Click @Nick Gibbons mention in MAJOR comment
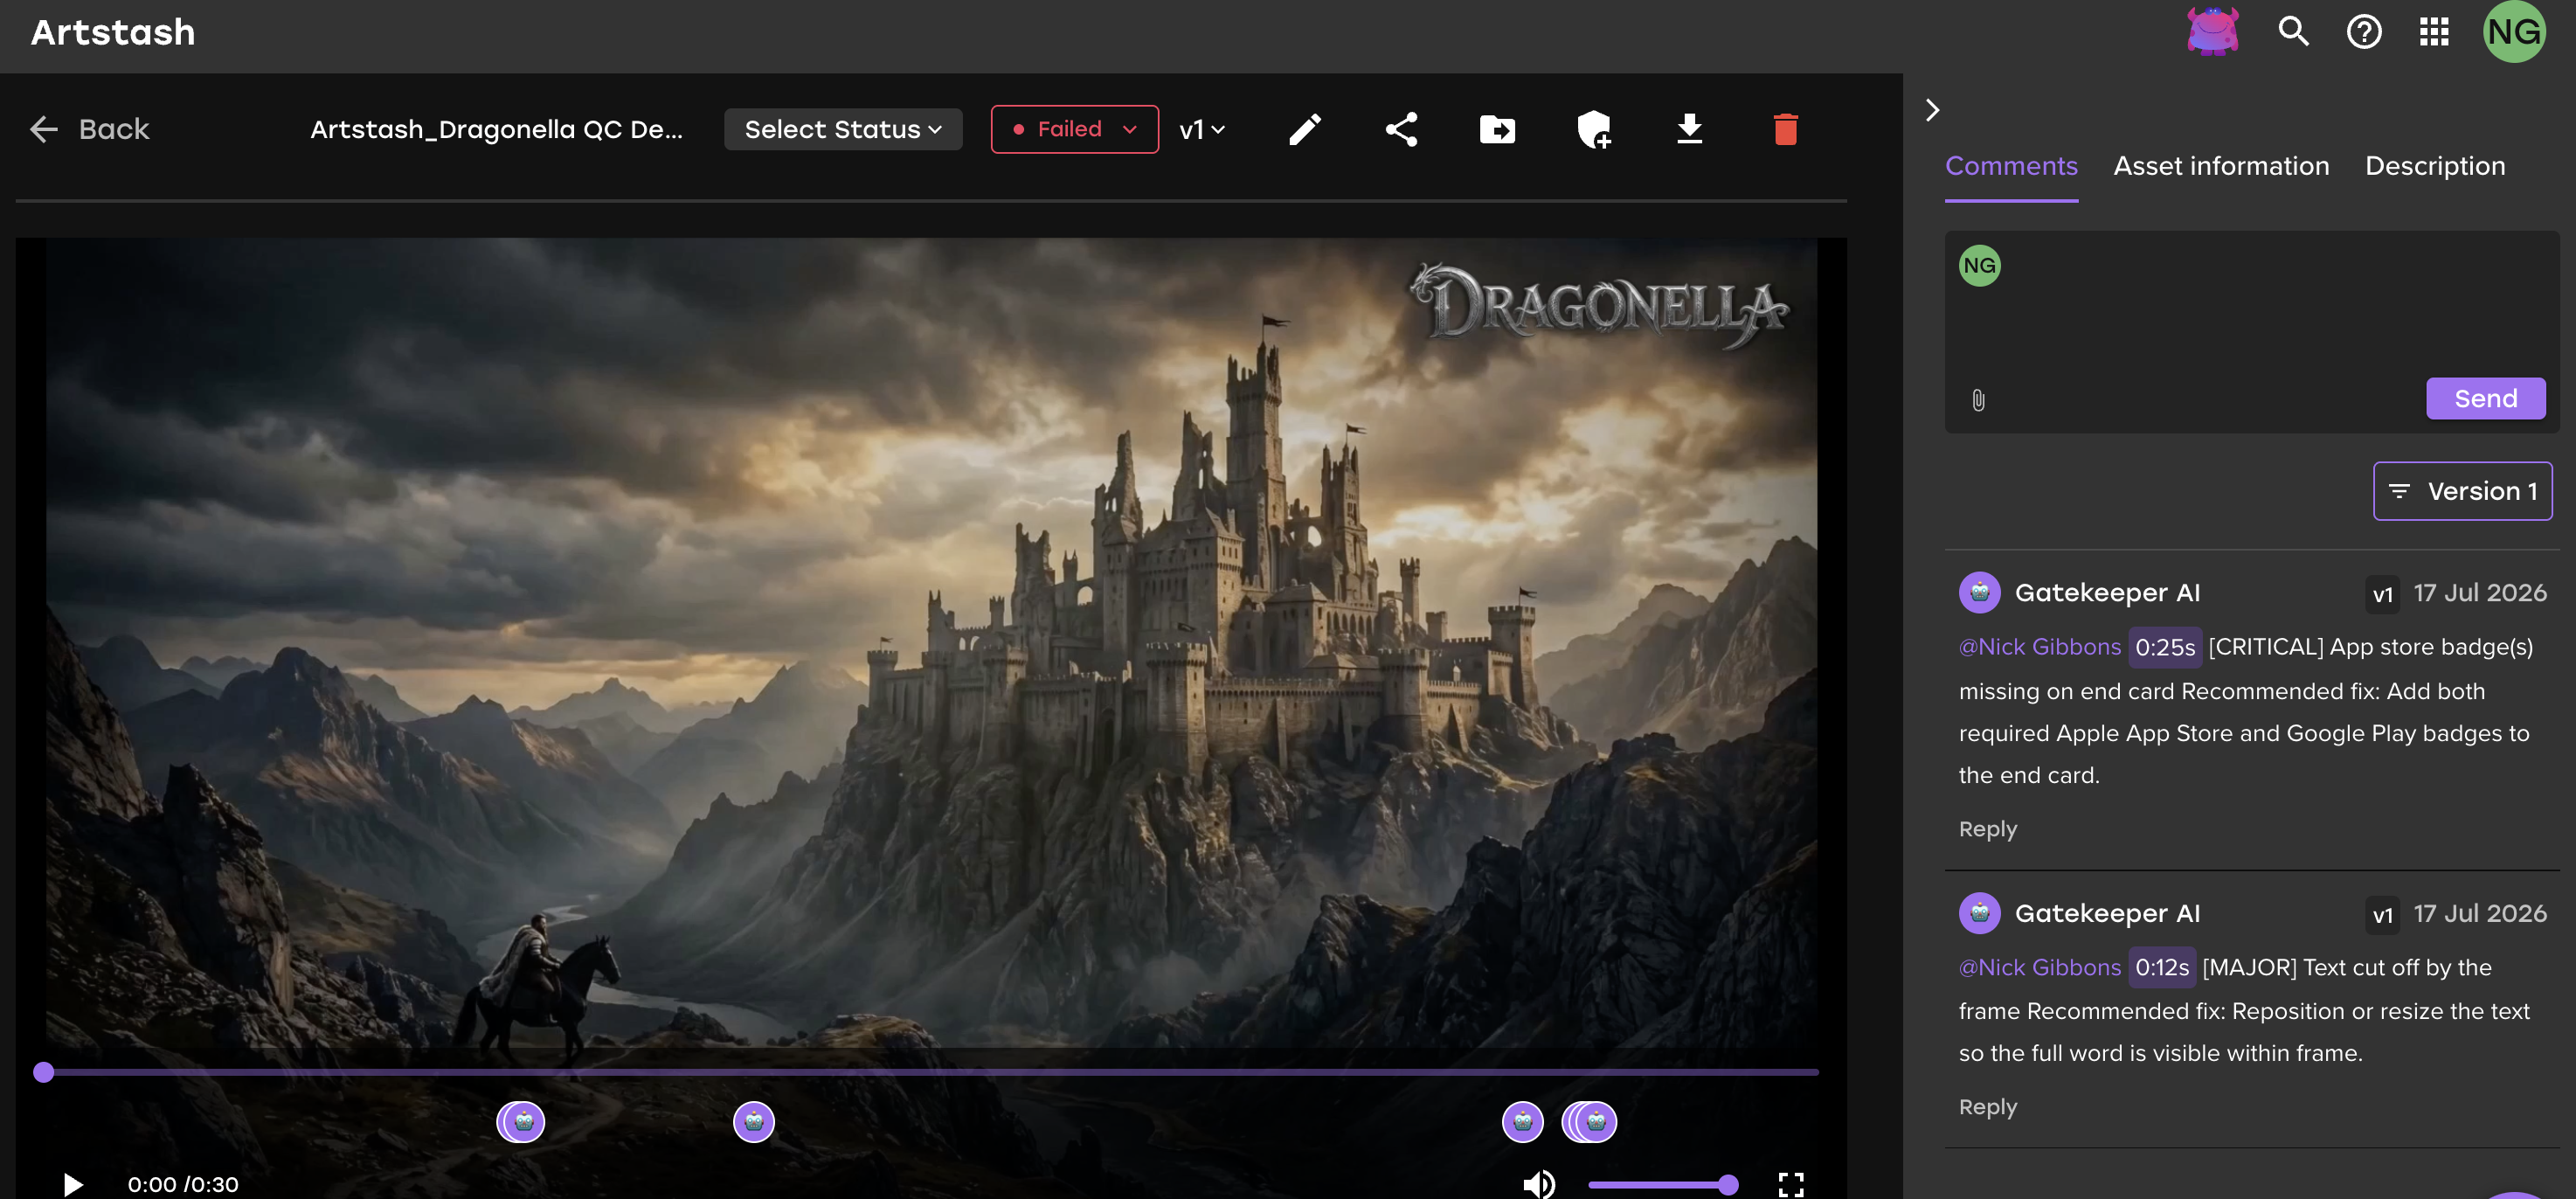 tap(2039, 967)
